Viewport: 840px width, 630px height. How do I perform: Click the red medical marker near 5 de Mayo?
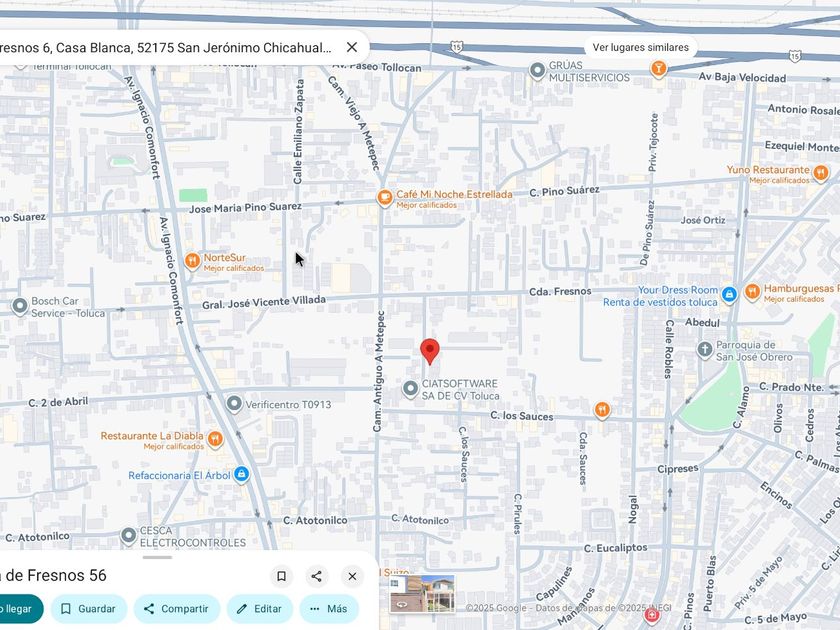(651, 616)
